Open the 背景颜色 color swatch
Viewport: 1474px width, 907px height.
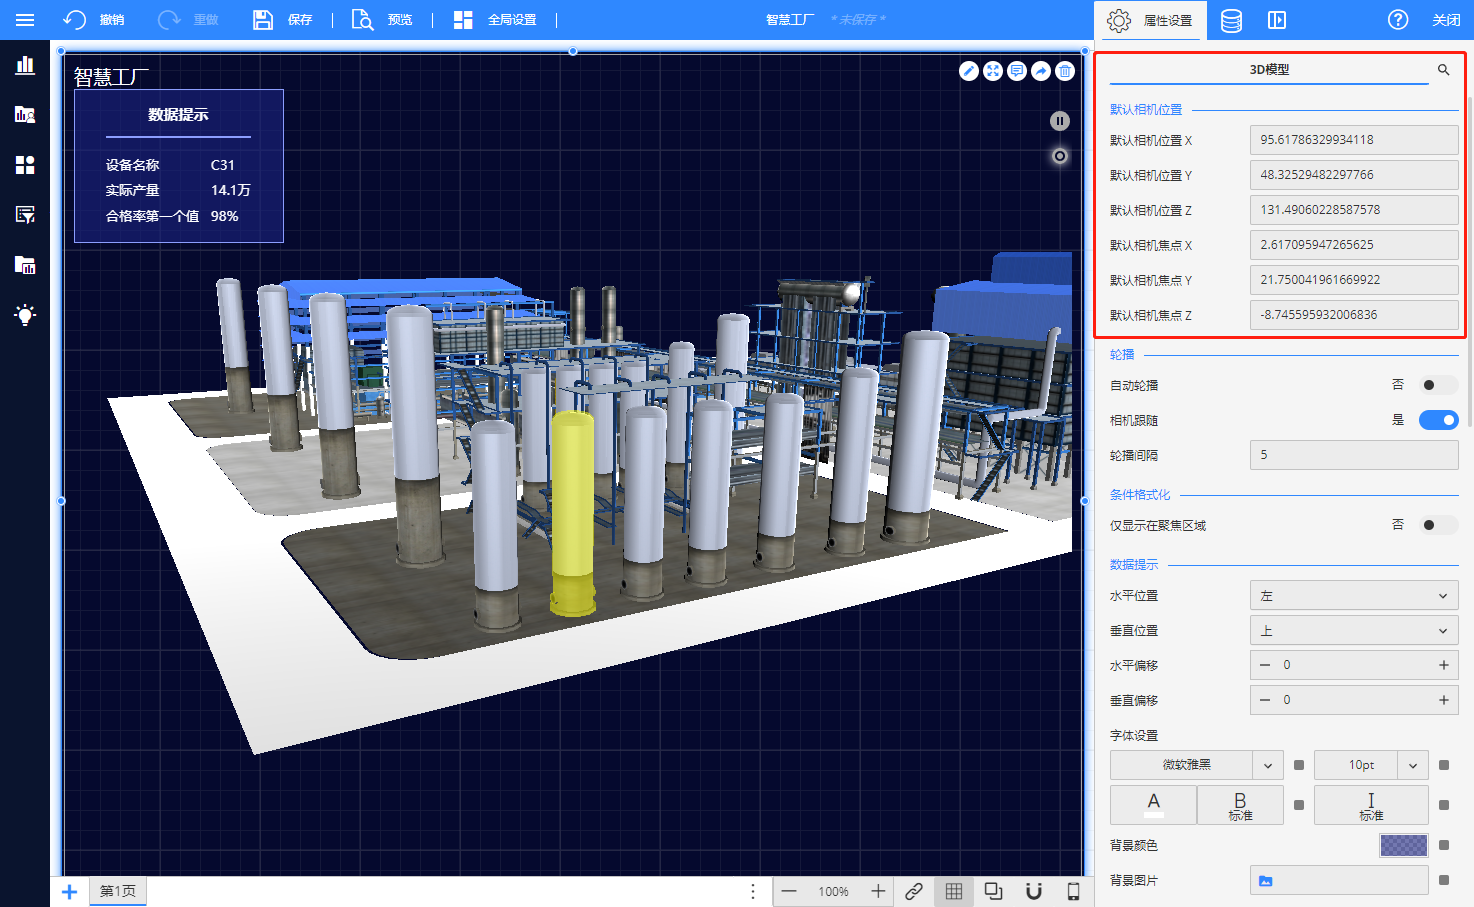pos(1403,846)
